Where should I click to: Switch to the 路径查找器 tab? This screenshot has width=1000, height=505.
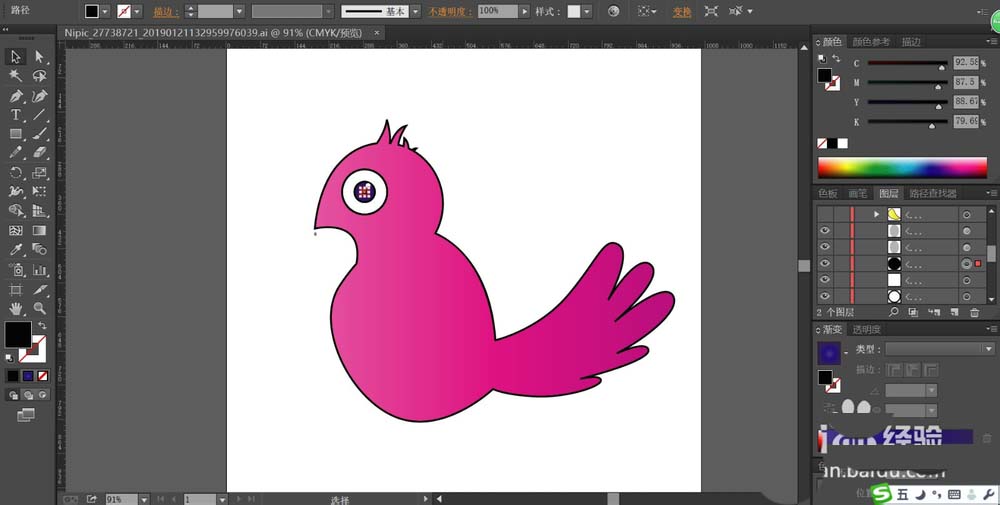pos(932,193)
